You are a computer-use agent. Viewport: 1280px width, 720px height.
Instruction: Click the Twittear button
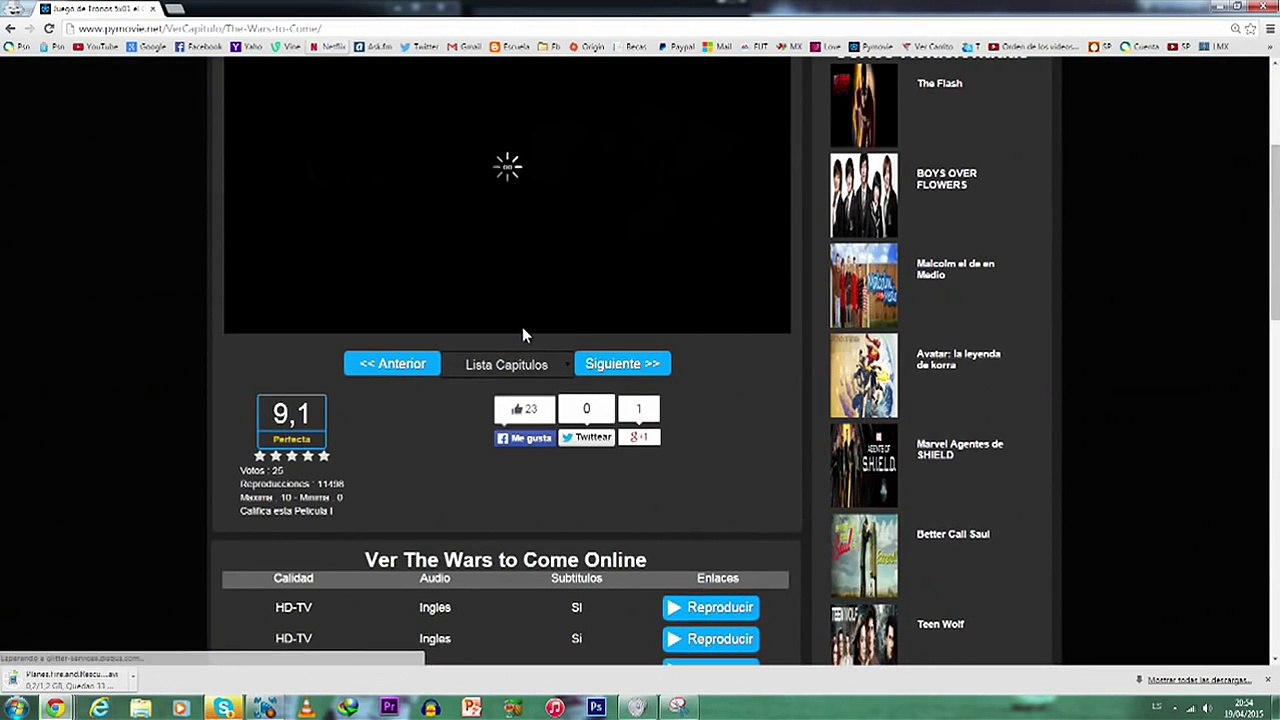click(586, 437)
